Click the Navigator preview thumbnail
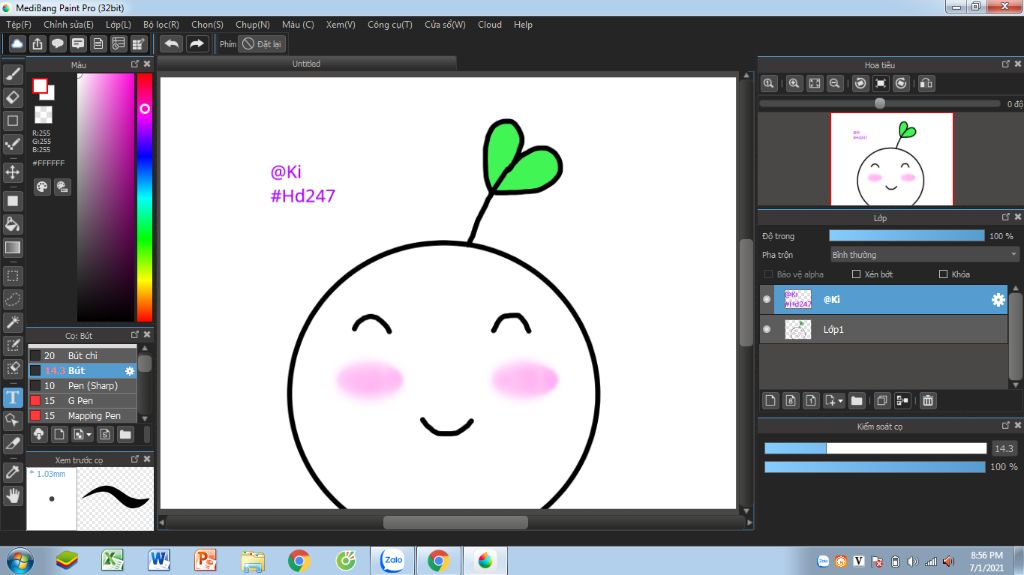Screen dimensions: 1024x575 tap(891, 159)
